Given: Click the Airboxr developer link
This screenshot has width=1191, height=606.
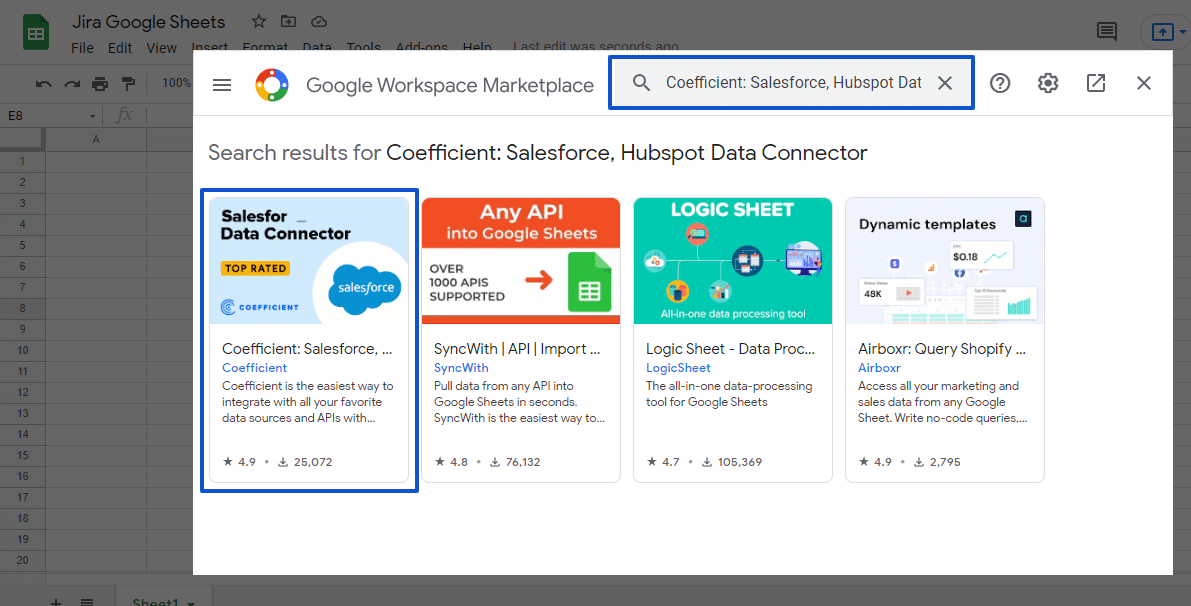Looking at the screenshot, I should pyautogui.click(x=880, y=368).
